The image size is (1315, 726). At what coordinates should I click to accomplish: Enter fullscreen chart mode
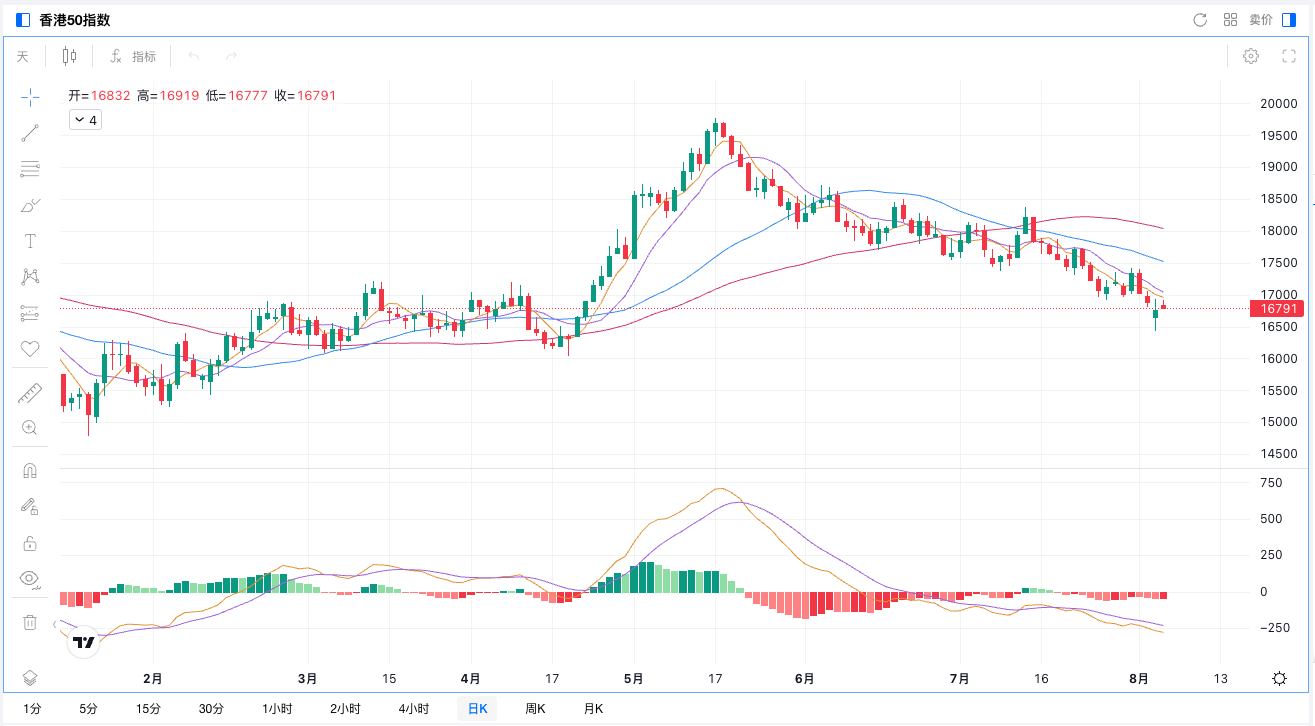(1289, 56)
